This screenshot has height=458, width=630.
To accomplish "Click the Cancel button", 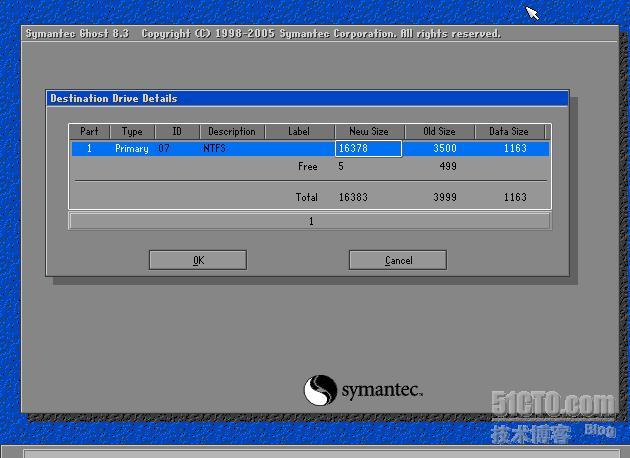I will (398, 260).
